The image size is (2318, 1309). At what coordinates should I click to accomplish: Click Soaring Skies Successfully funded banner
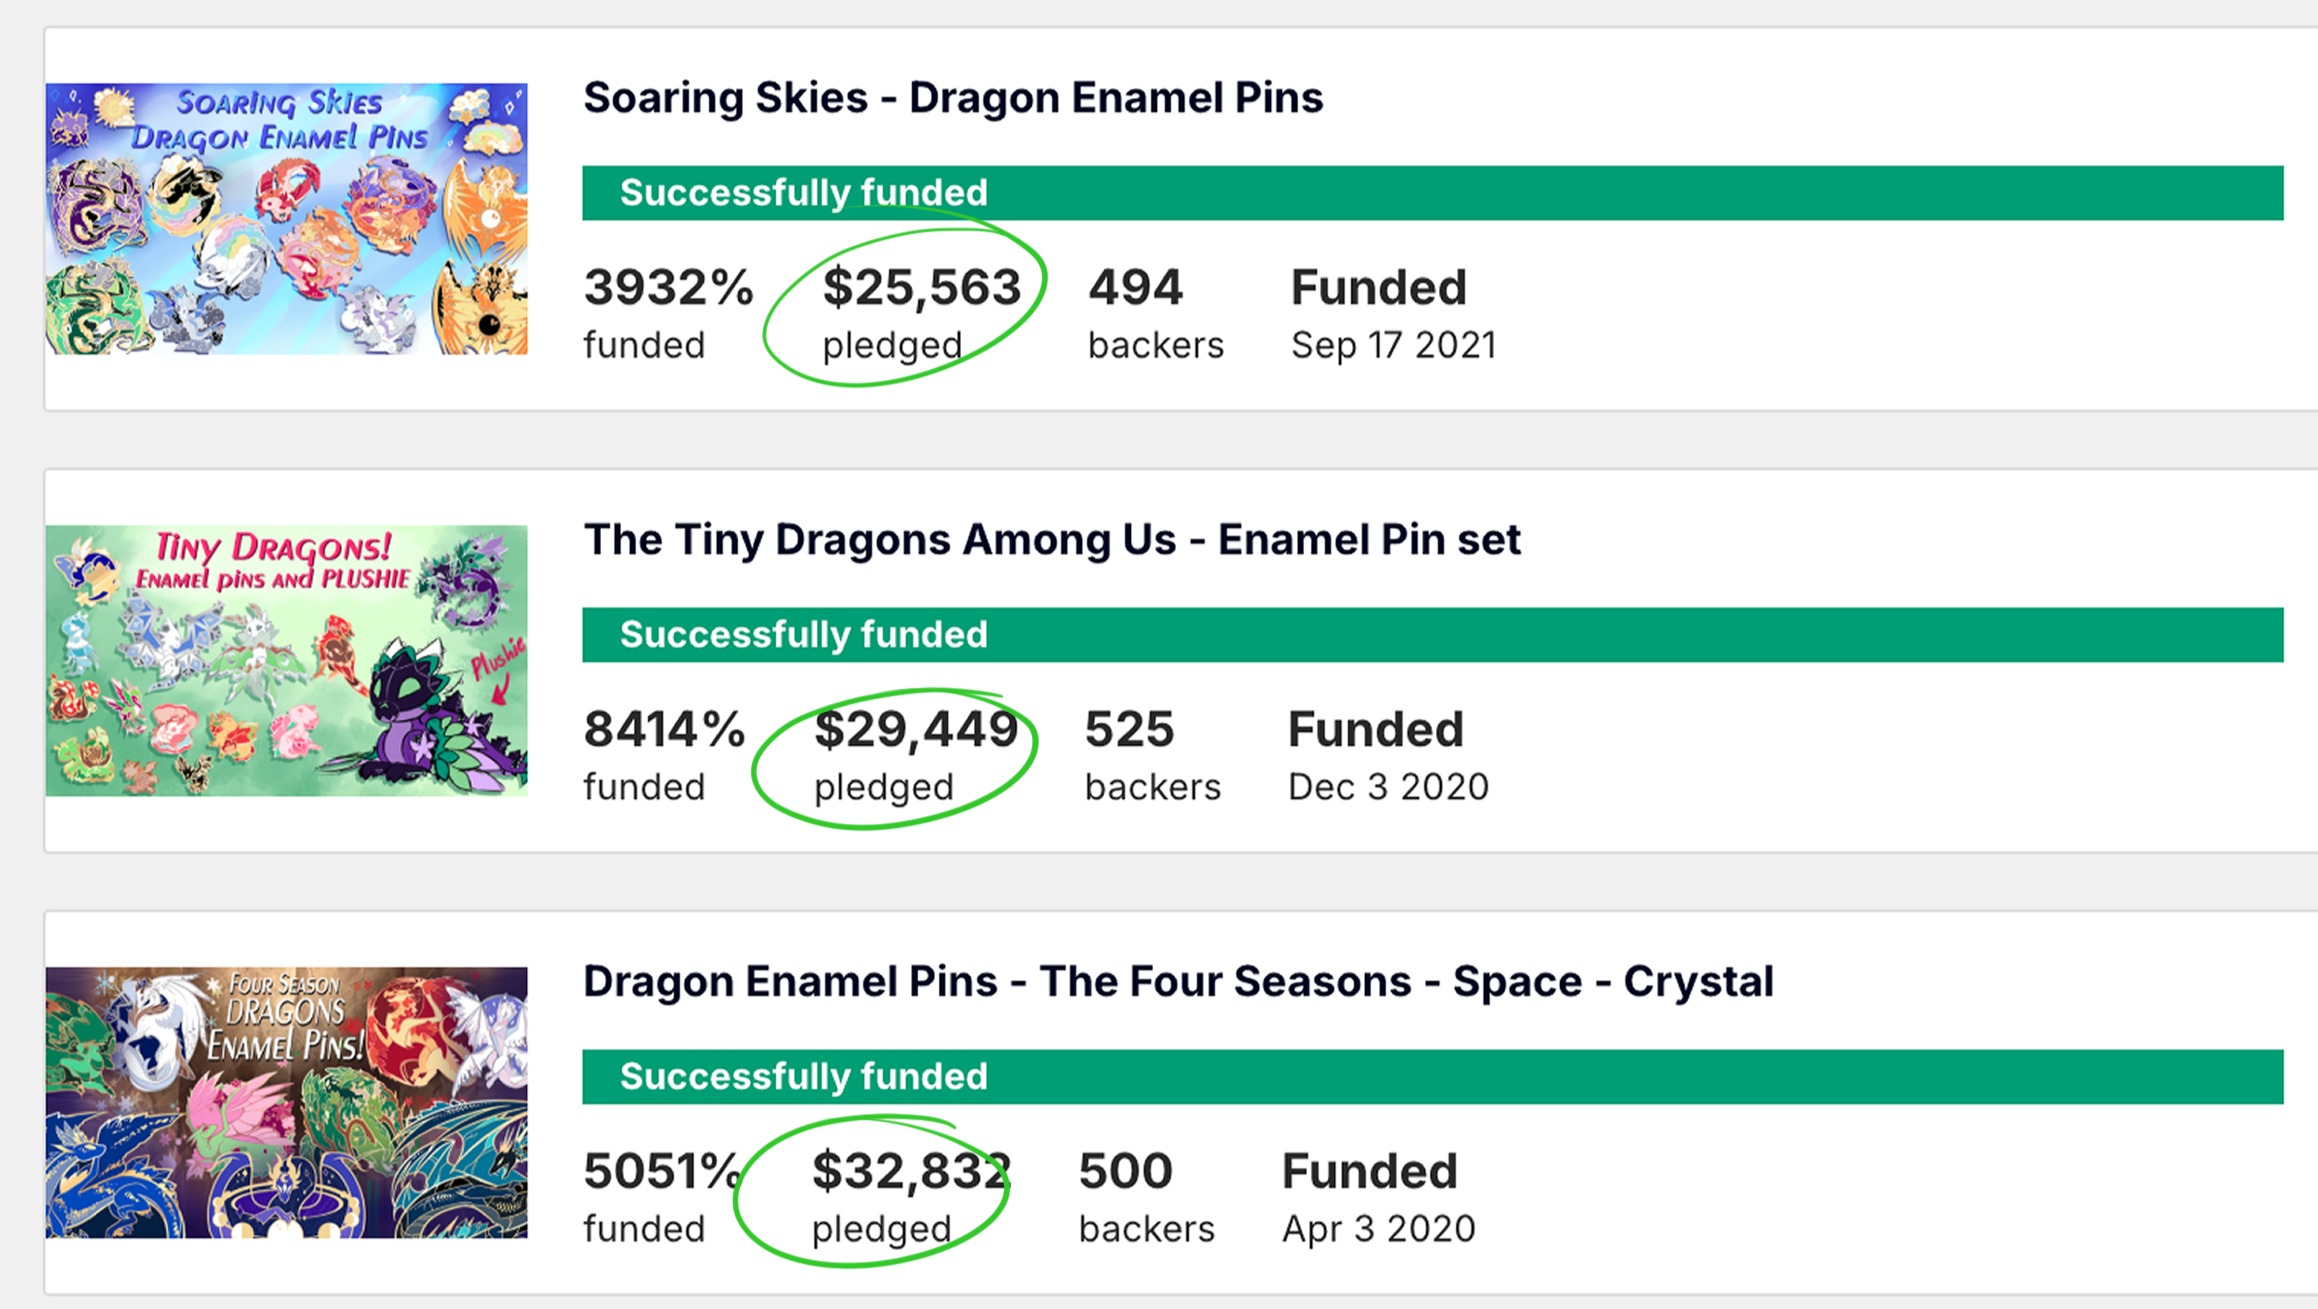click(1432, 193)
